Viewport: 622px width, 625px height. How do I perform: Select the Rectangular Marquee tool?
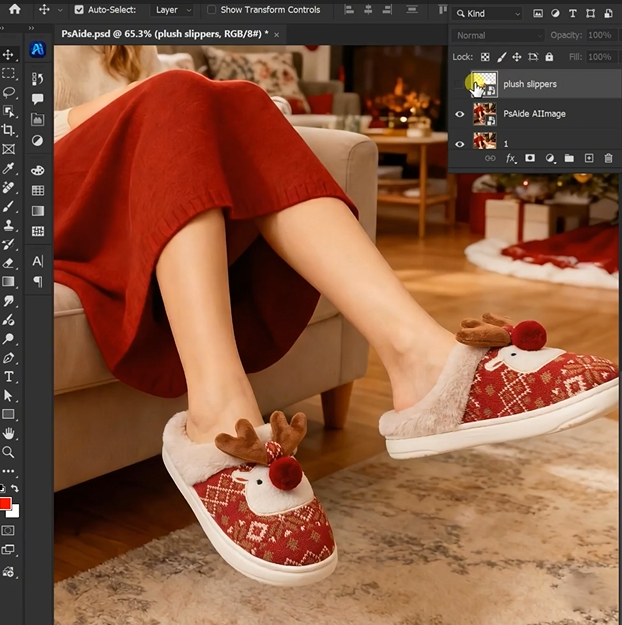8,73
